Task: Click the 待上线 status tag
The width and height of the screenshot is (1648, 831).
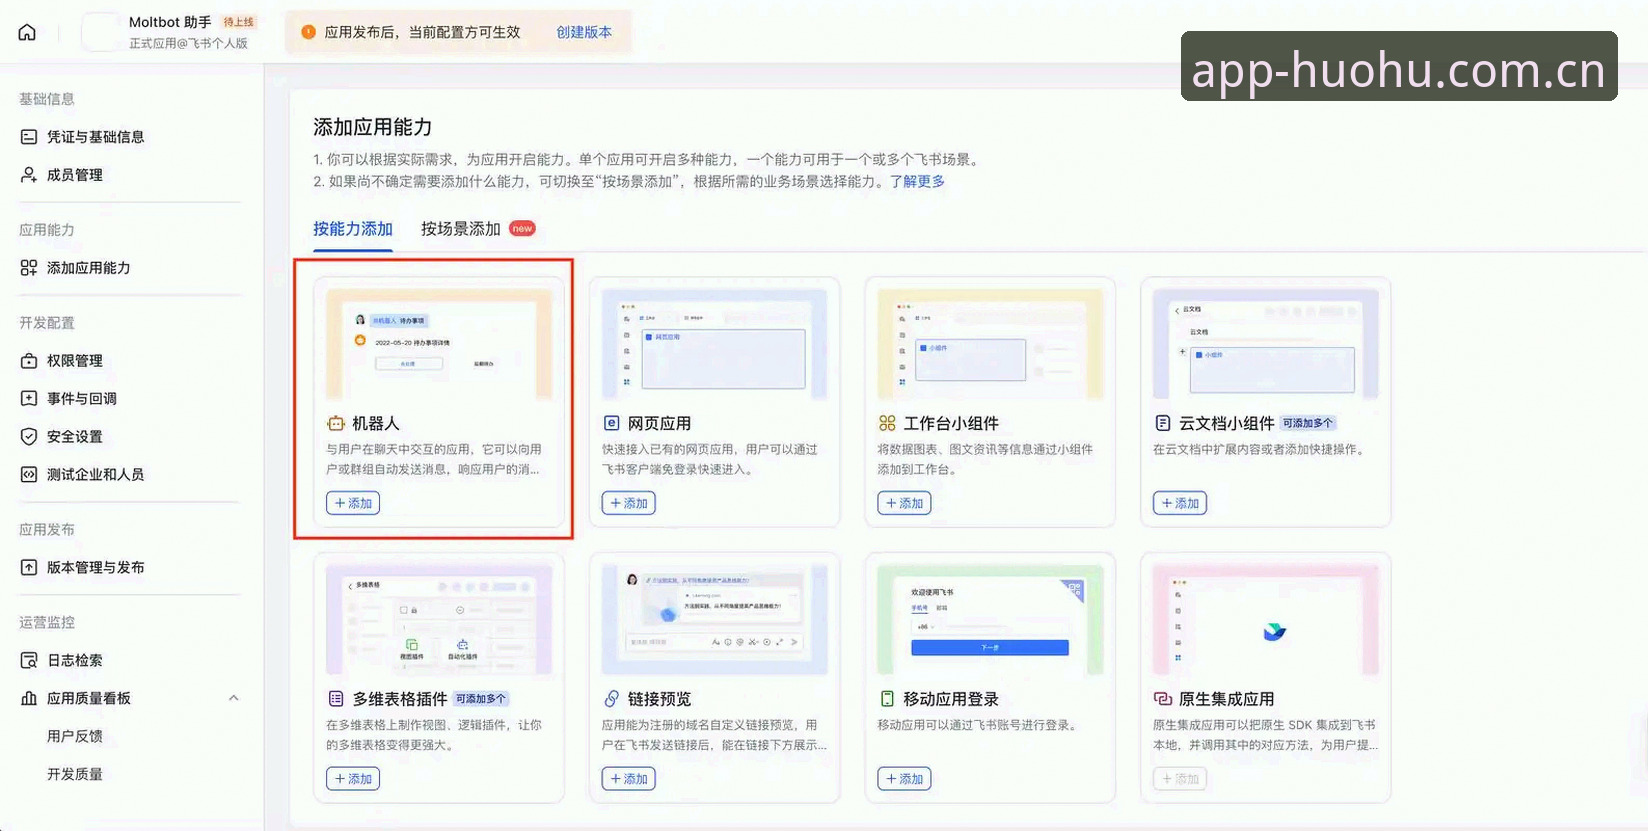Action: pyautogui.click(x=238, y=22)
